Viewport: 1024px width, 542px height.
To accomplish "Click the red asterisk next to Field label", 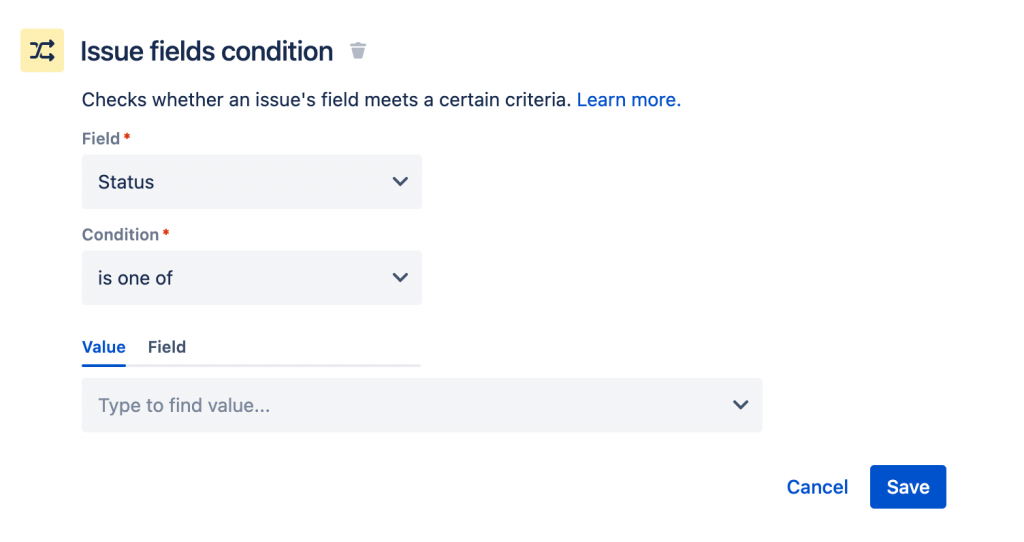I will [x=128, y=137].
